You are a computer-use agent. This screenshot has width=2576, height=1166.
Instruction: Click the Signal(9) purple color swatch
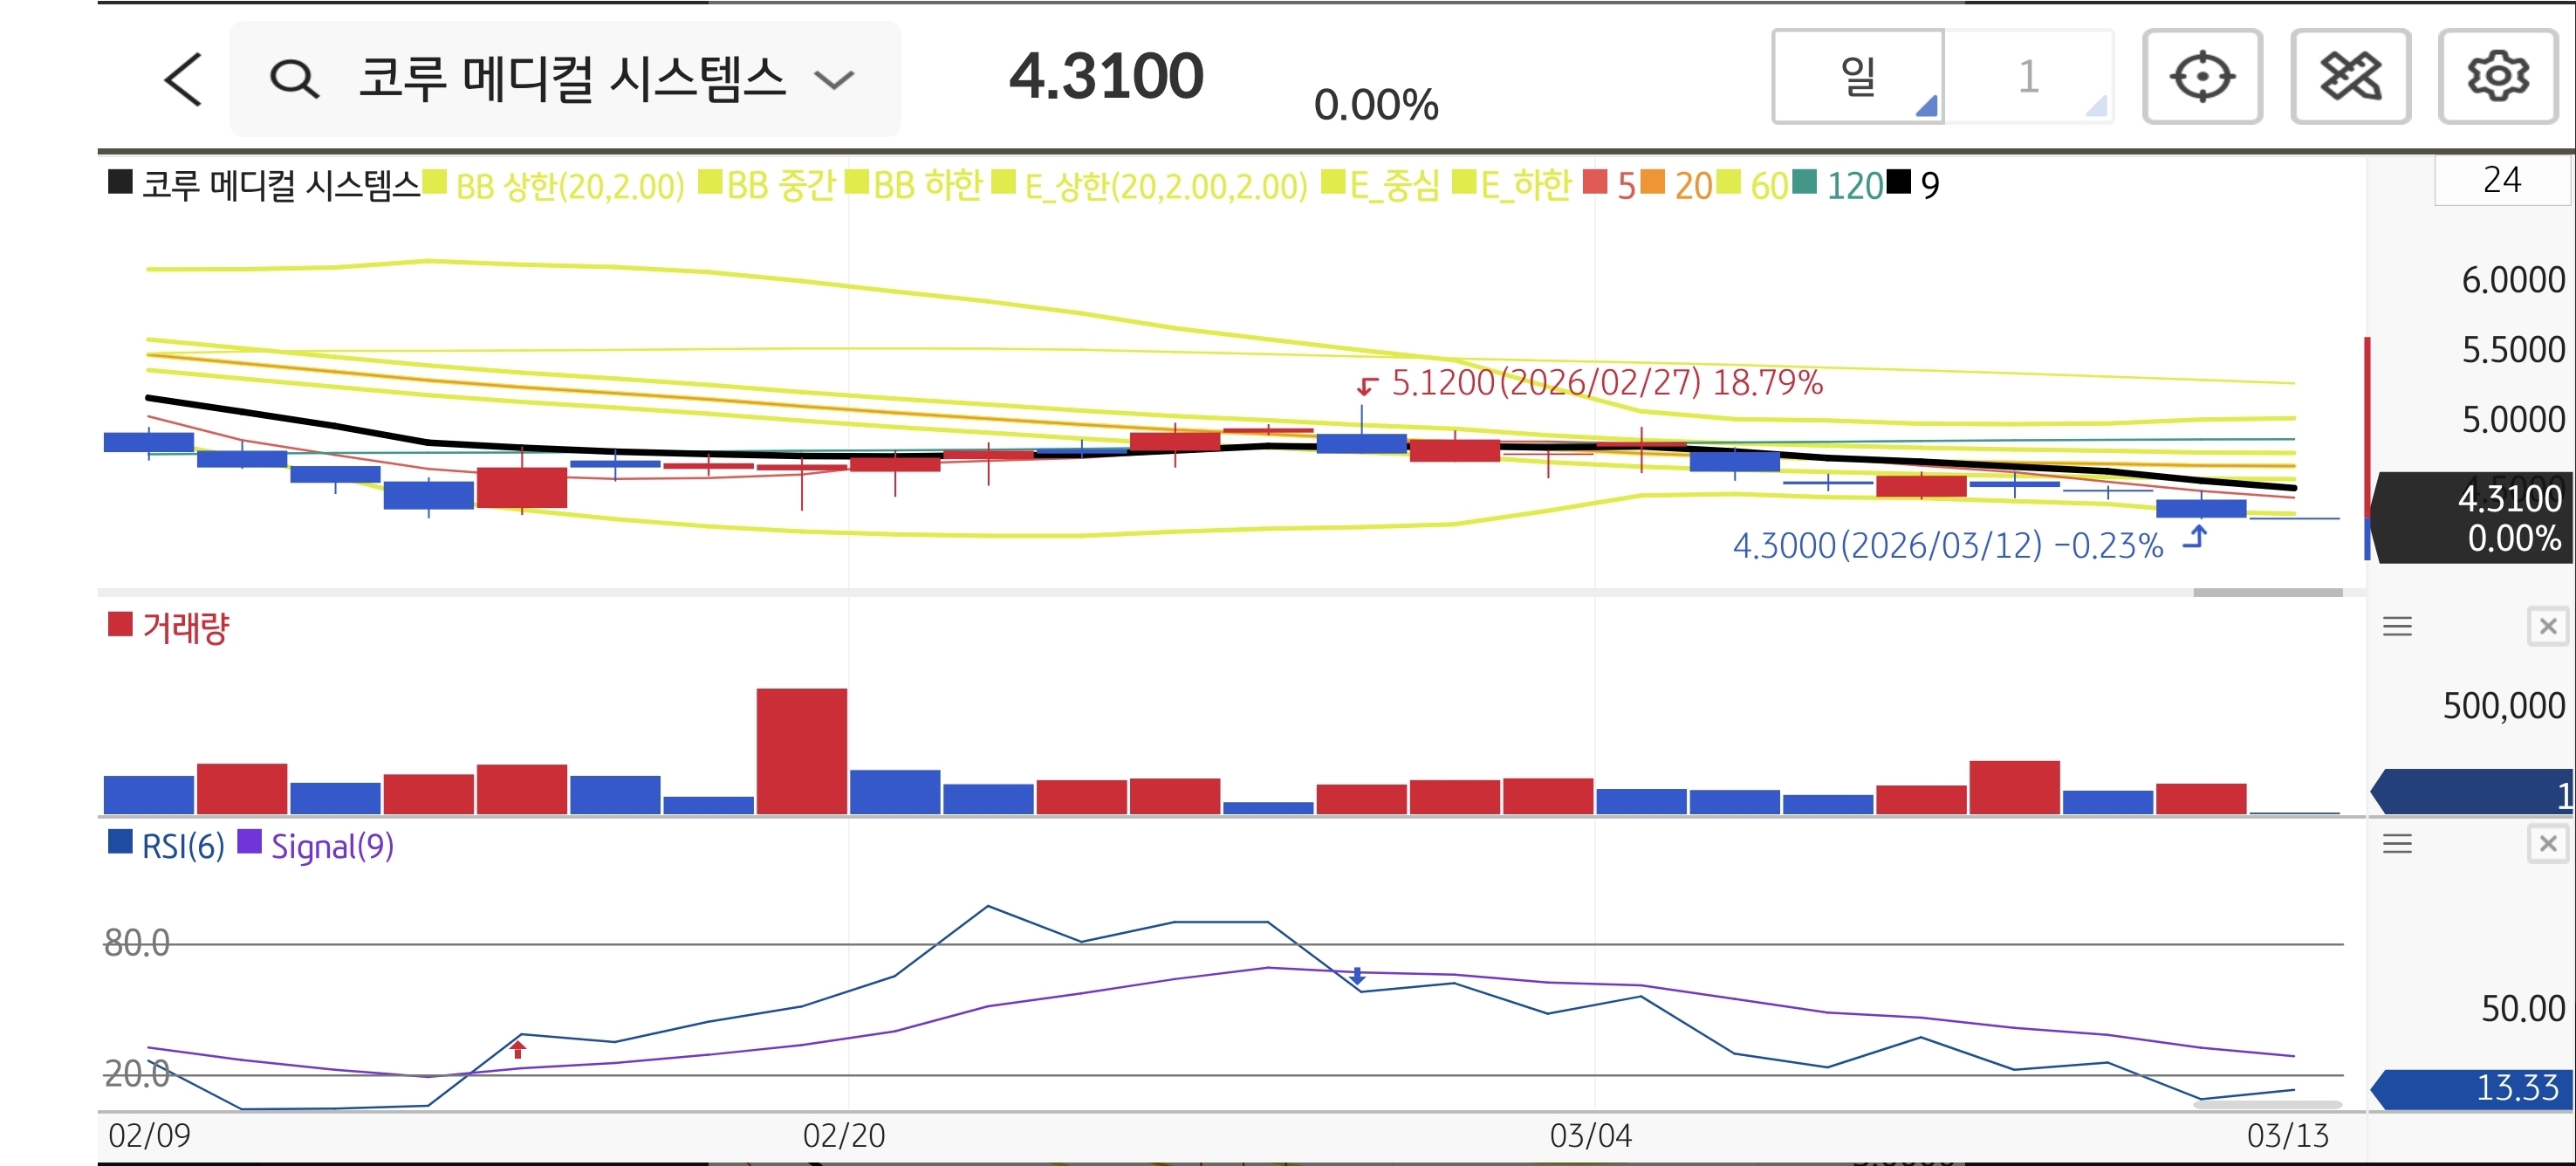click(x=249, y=842)
